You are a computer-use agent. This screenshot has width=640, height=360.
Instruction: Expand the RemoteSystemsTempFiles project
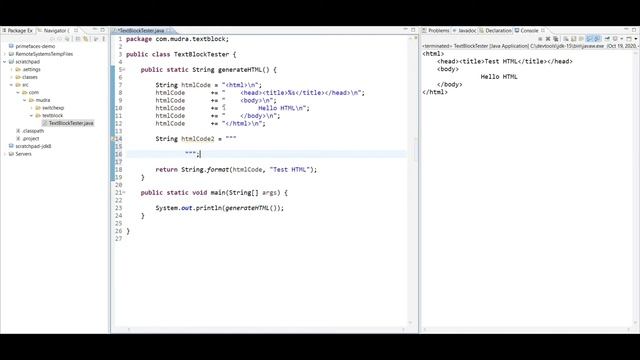coord(5,54)
